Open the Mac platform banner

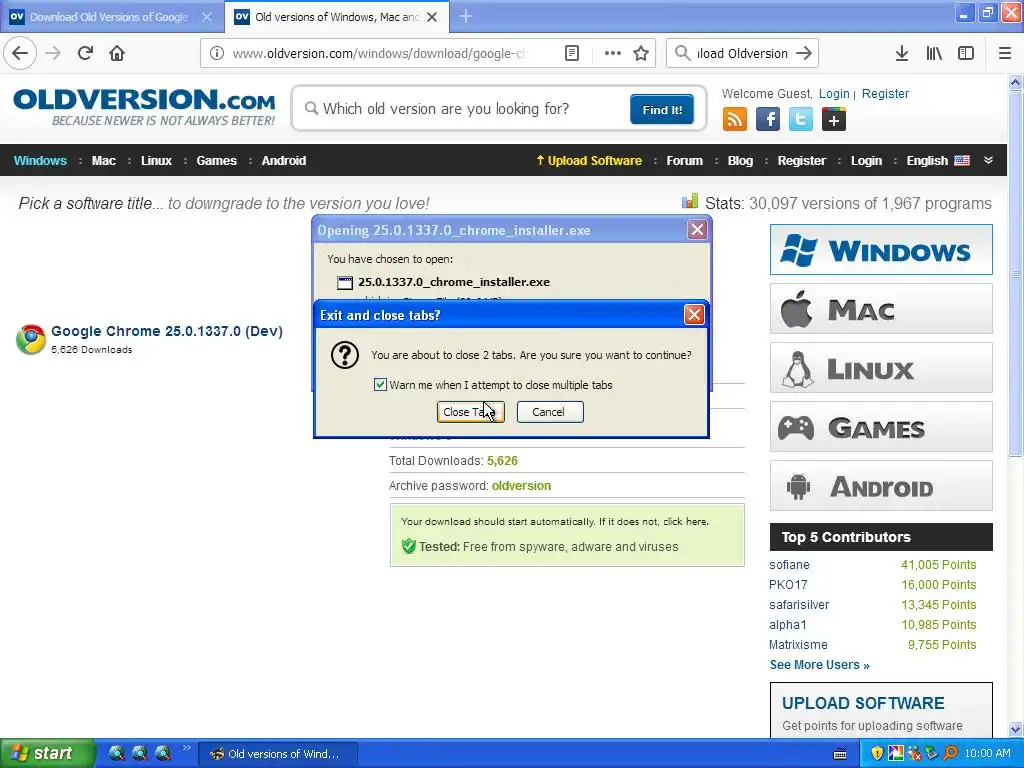click(881, 308)
